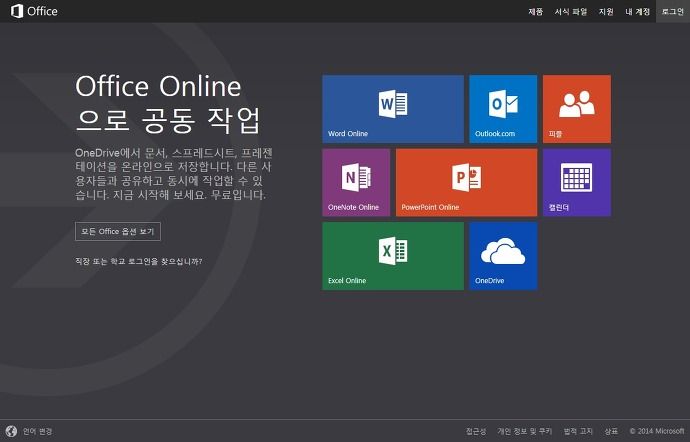The width and height of the screenshot is (690, 442).
Task: Select the 지원 header menu item
Action: pos(606,11)
